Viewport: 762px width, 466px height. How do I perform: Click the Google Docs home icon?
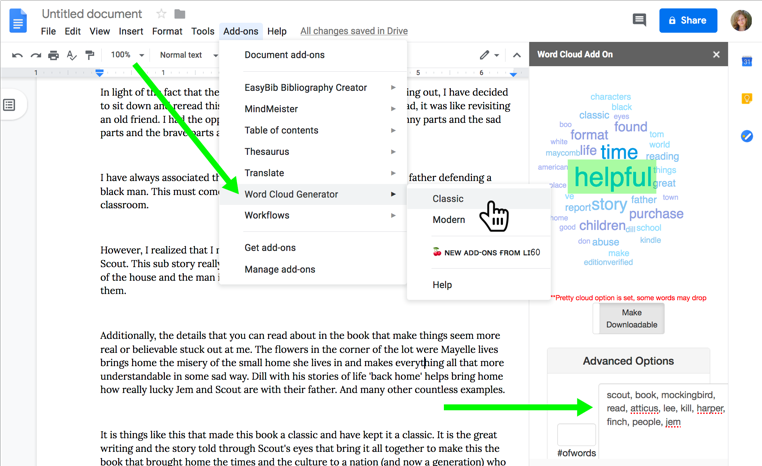coord(18,21)
